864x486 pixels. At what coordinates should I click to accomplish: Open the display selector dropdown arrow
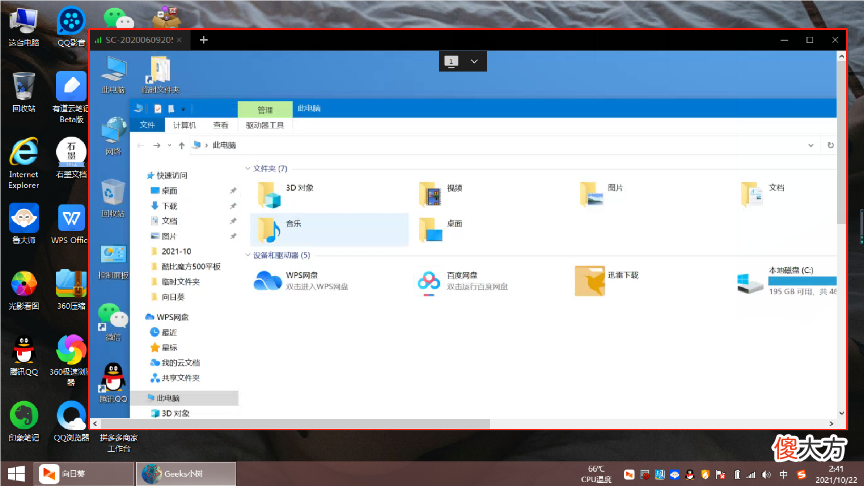coord(474,62)
